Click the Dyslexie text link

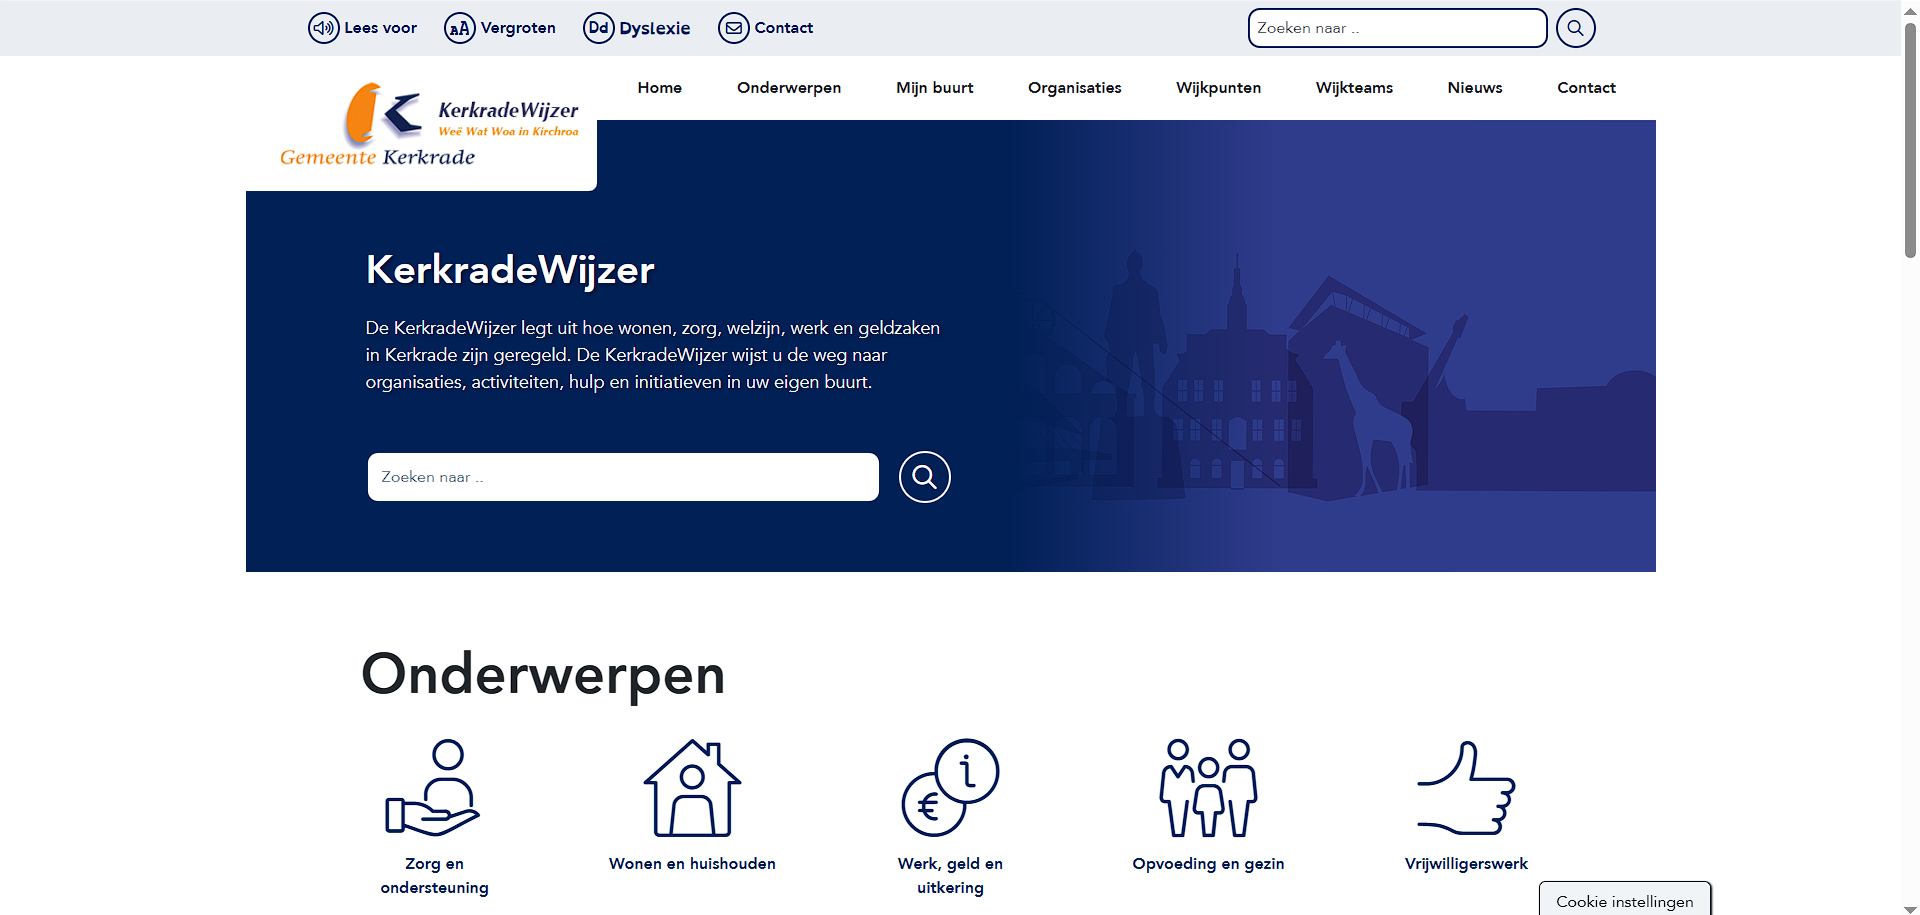(x=655, y=28)
